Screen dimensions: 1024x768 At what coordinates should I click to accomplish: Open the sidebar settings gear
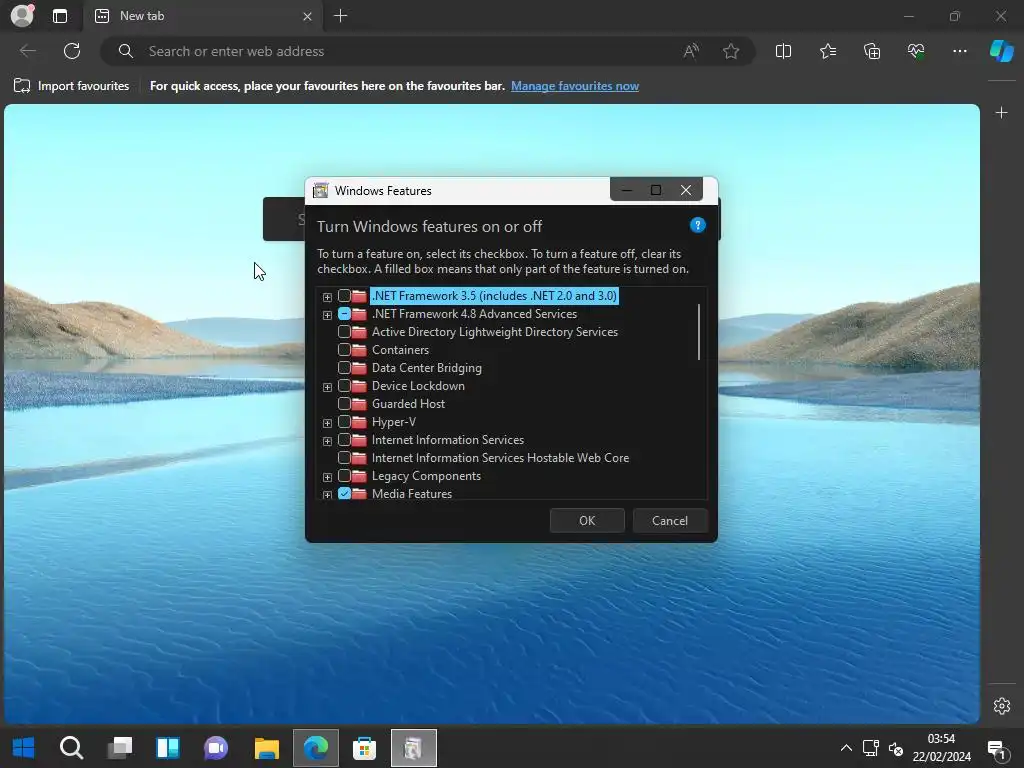pos(1002,706)
